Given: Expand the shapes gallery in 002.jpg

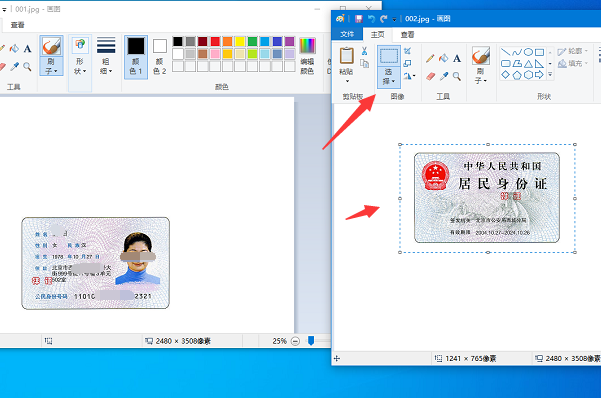Looking at the screenshot, I should pos(550,74).
